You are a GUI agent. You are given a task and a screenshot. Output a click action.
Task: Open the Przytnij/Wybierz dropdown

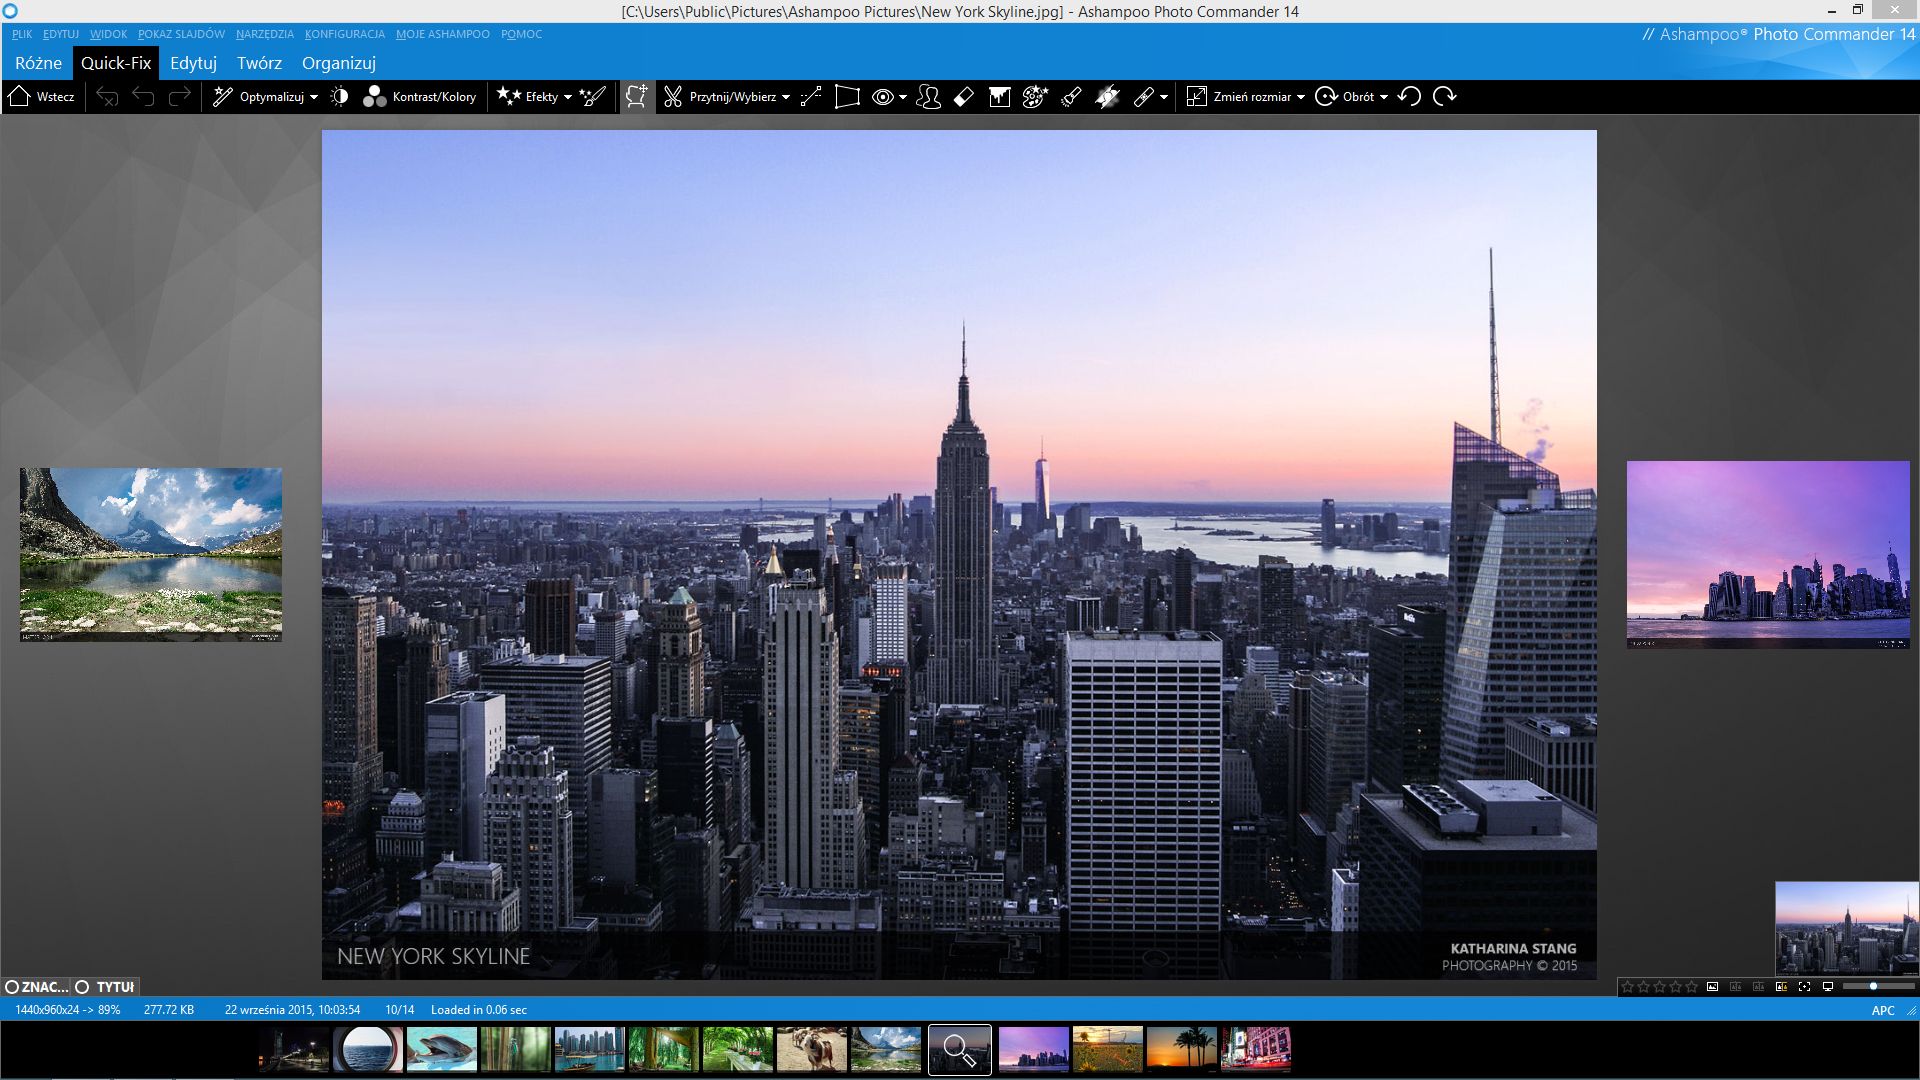click(x=786, y=97)
